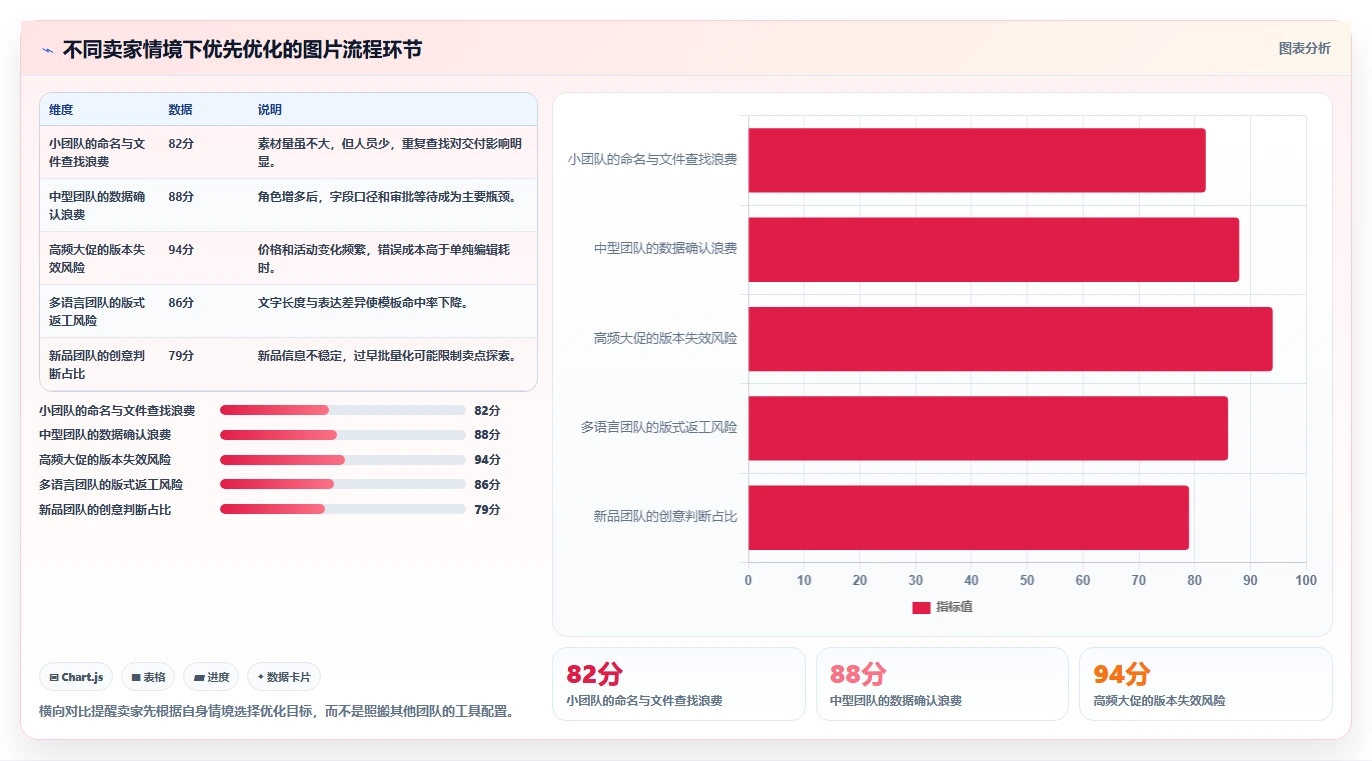This screenshot has width=1372, height=761.
Task: Select the 数据卡片 tag chip
Action: point(284,677)
